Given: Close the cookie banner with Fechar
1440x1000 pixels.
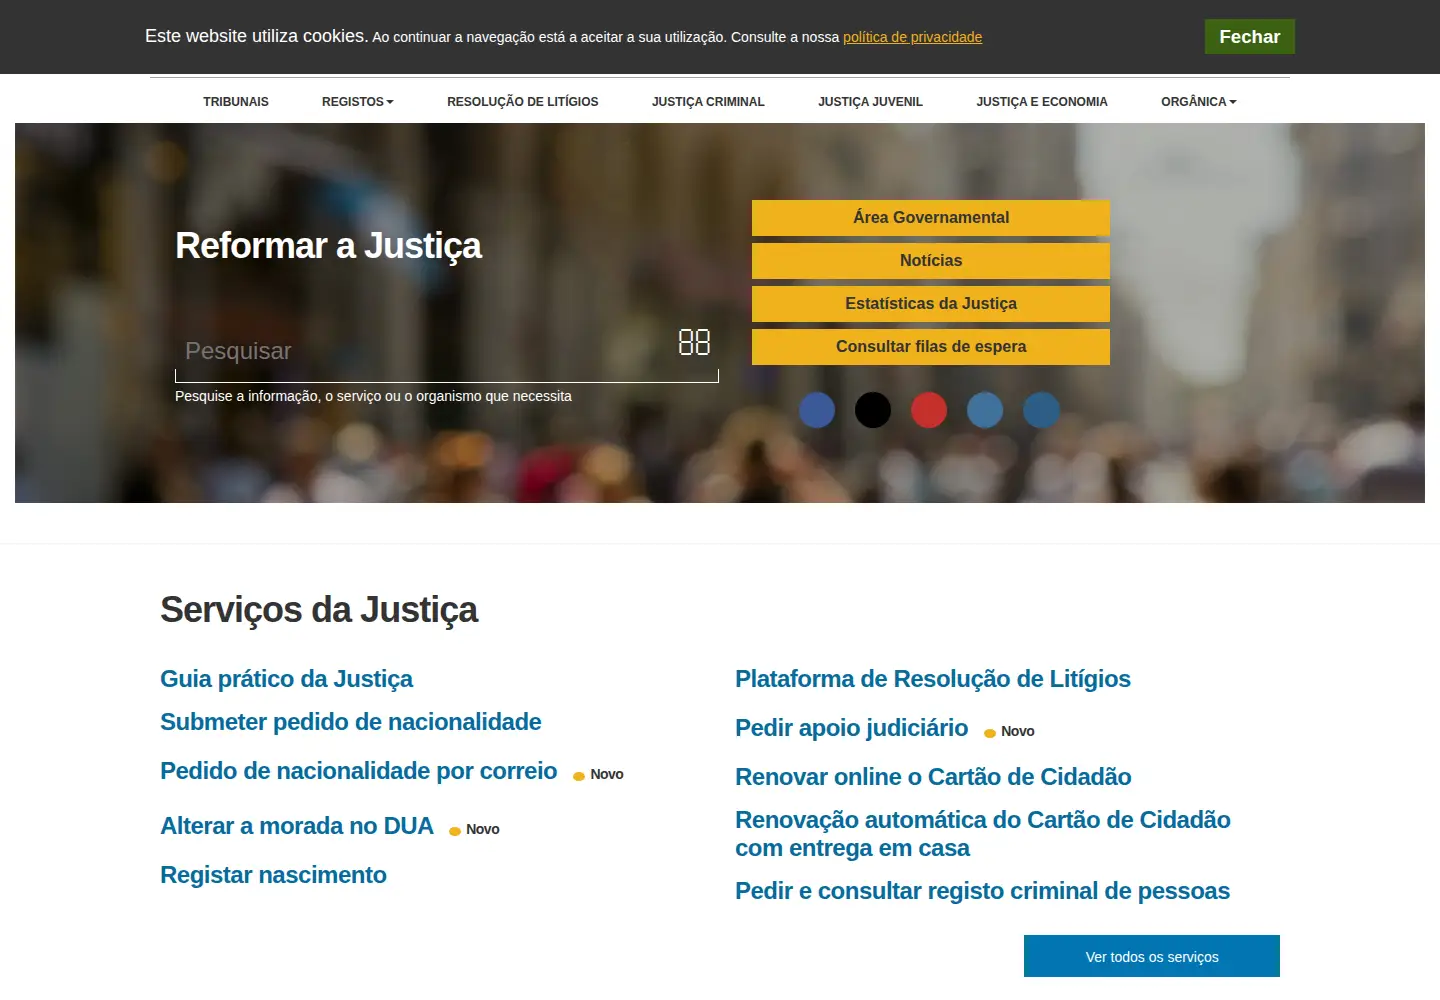Looking at the screenshot, I should tap(1250, 37).
